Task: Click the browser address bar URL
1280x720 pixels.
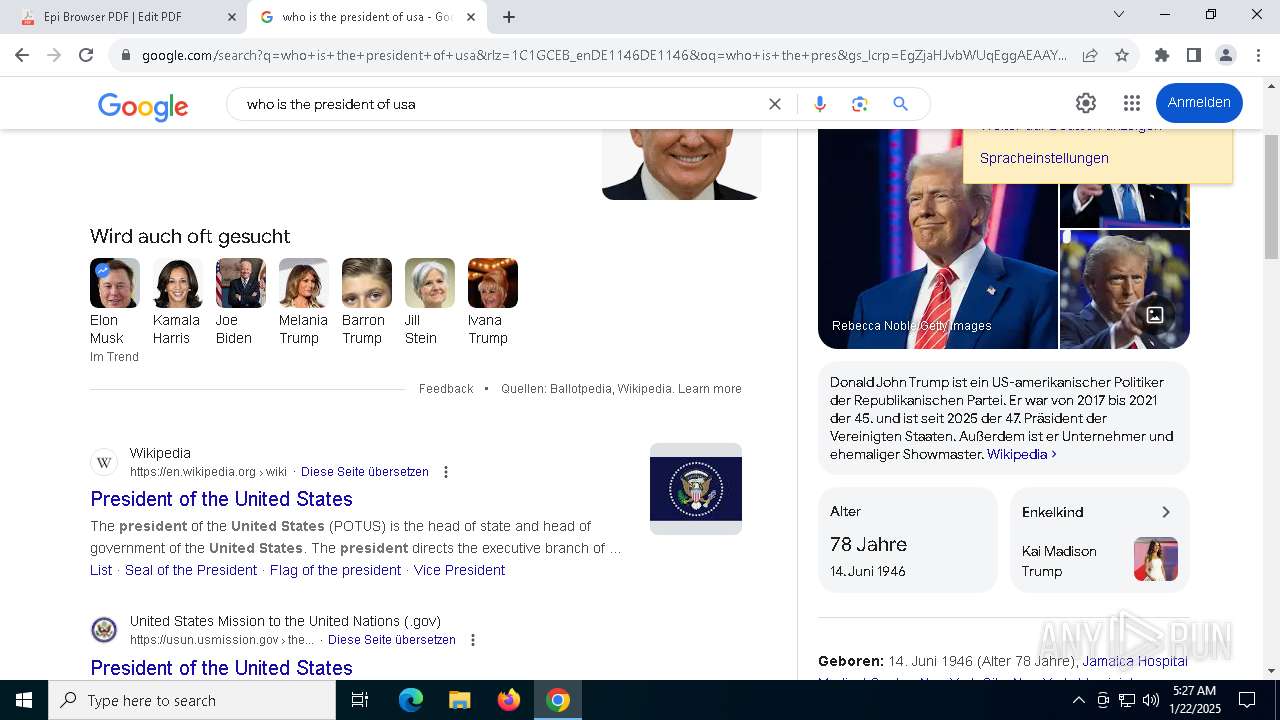Action: [x=604, y=55]
